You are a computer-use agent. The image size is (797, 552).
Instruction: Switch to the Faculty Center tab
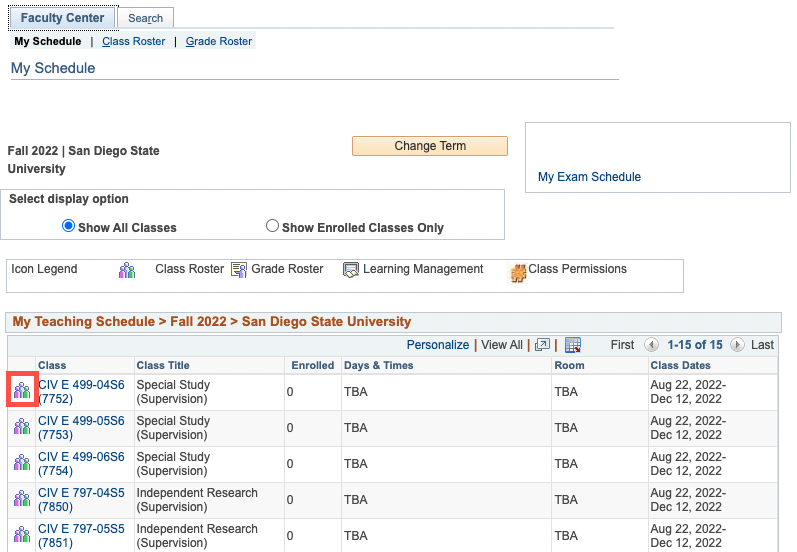(63, 18)
